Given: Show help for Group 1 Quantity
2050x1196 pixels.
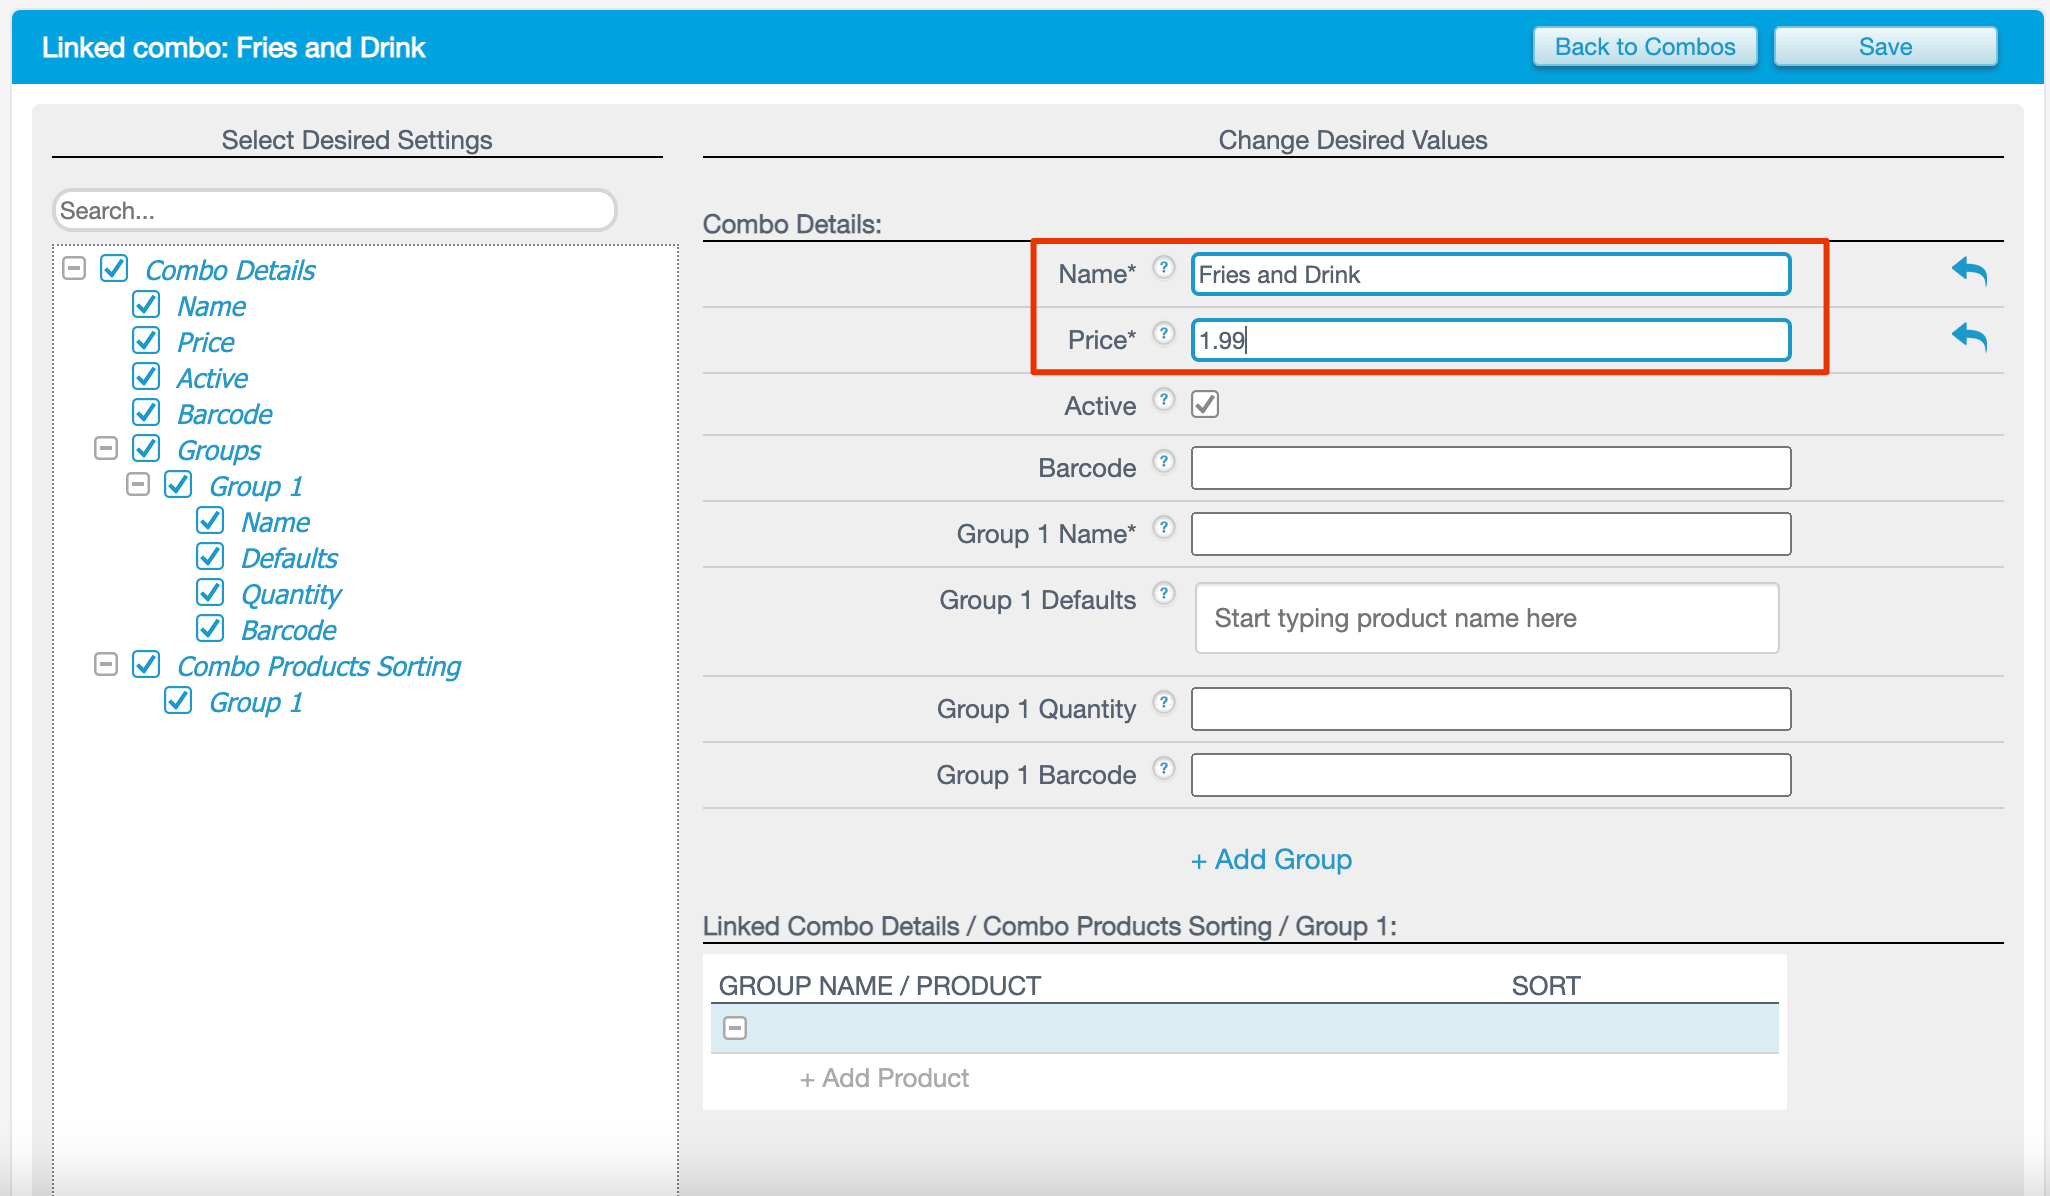Looking at the screenshot, I should pos(1163,702).
